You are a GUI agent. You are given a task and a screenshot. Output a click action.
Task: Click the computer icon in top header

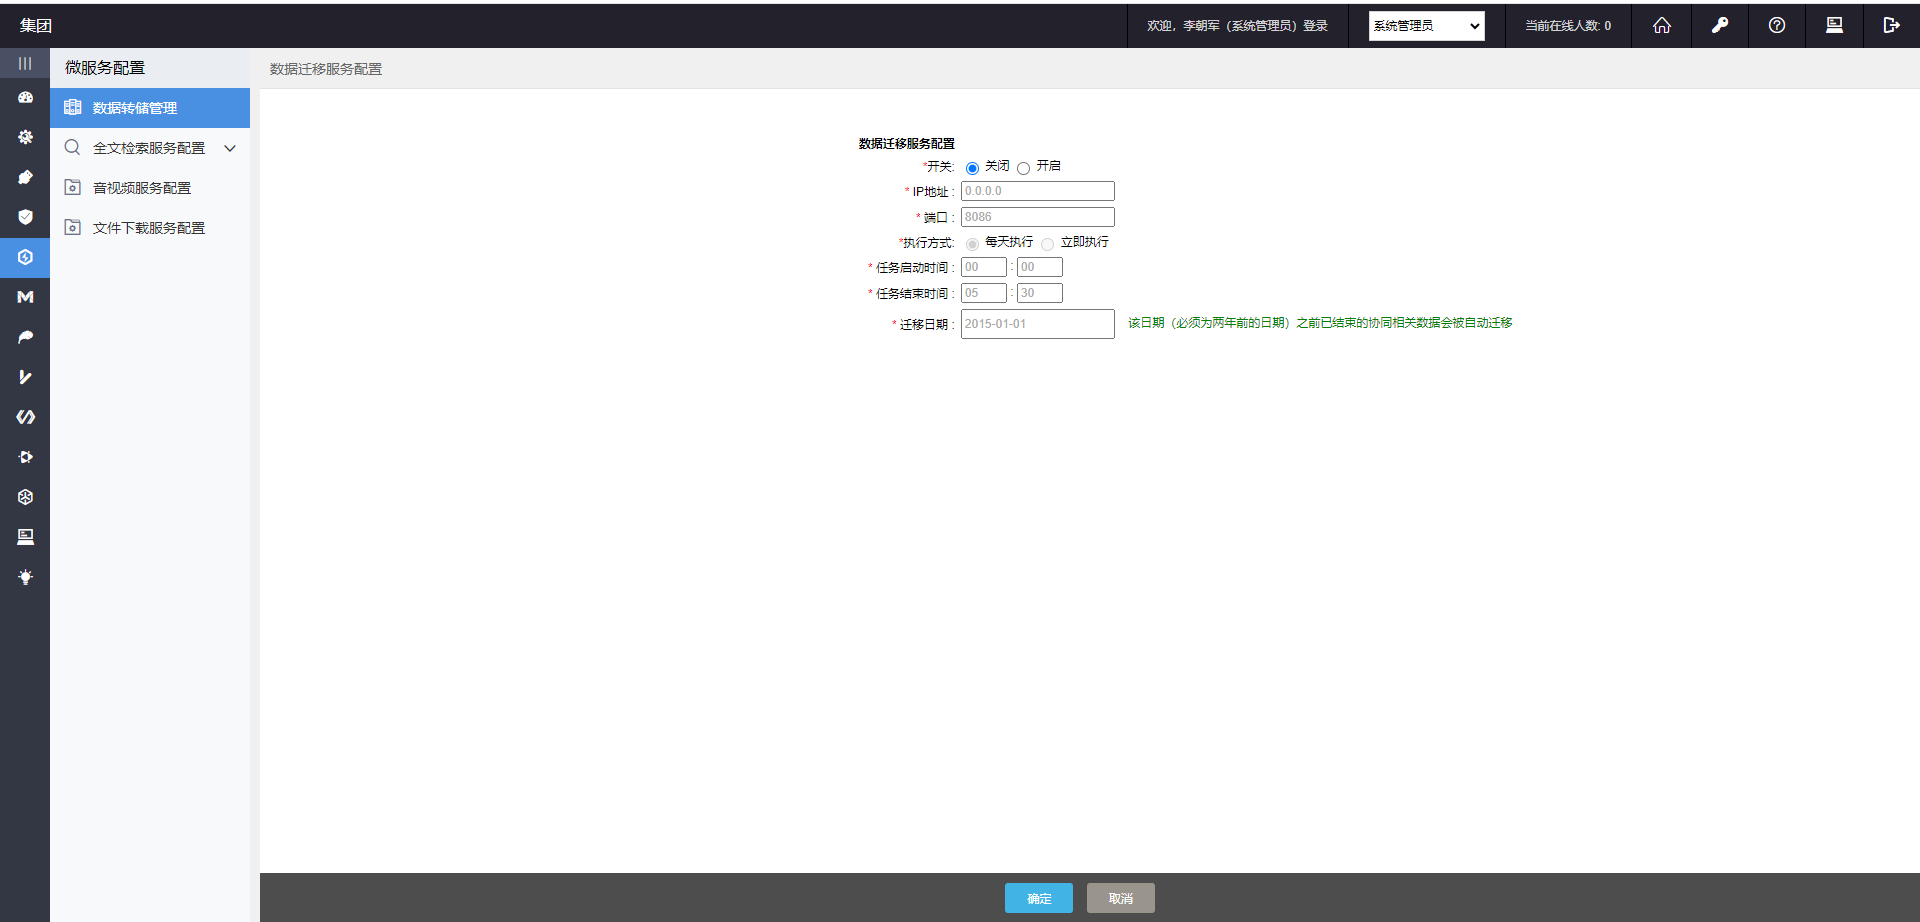tap(1834, 25)
